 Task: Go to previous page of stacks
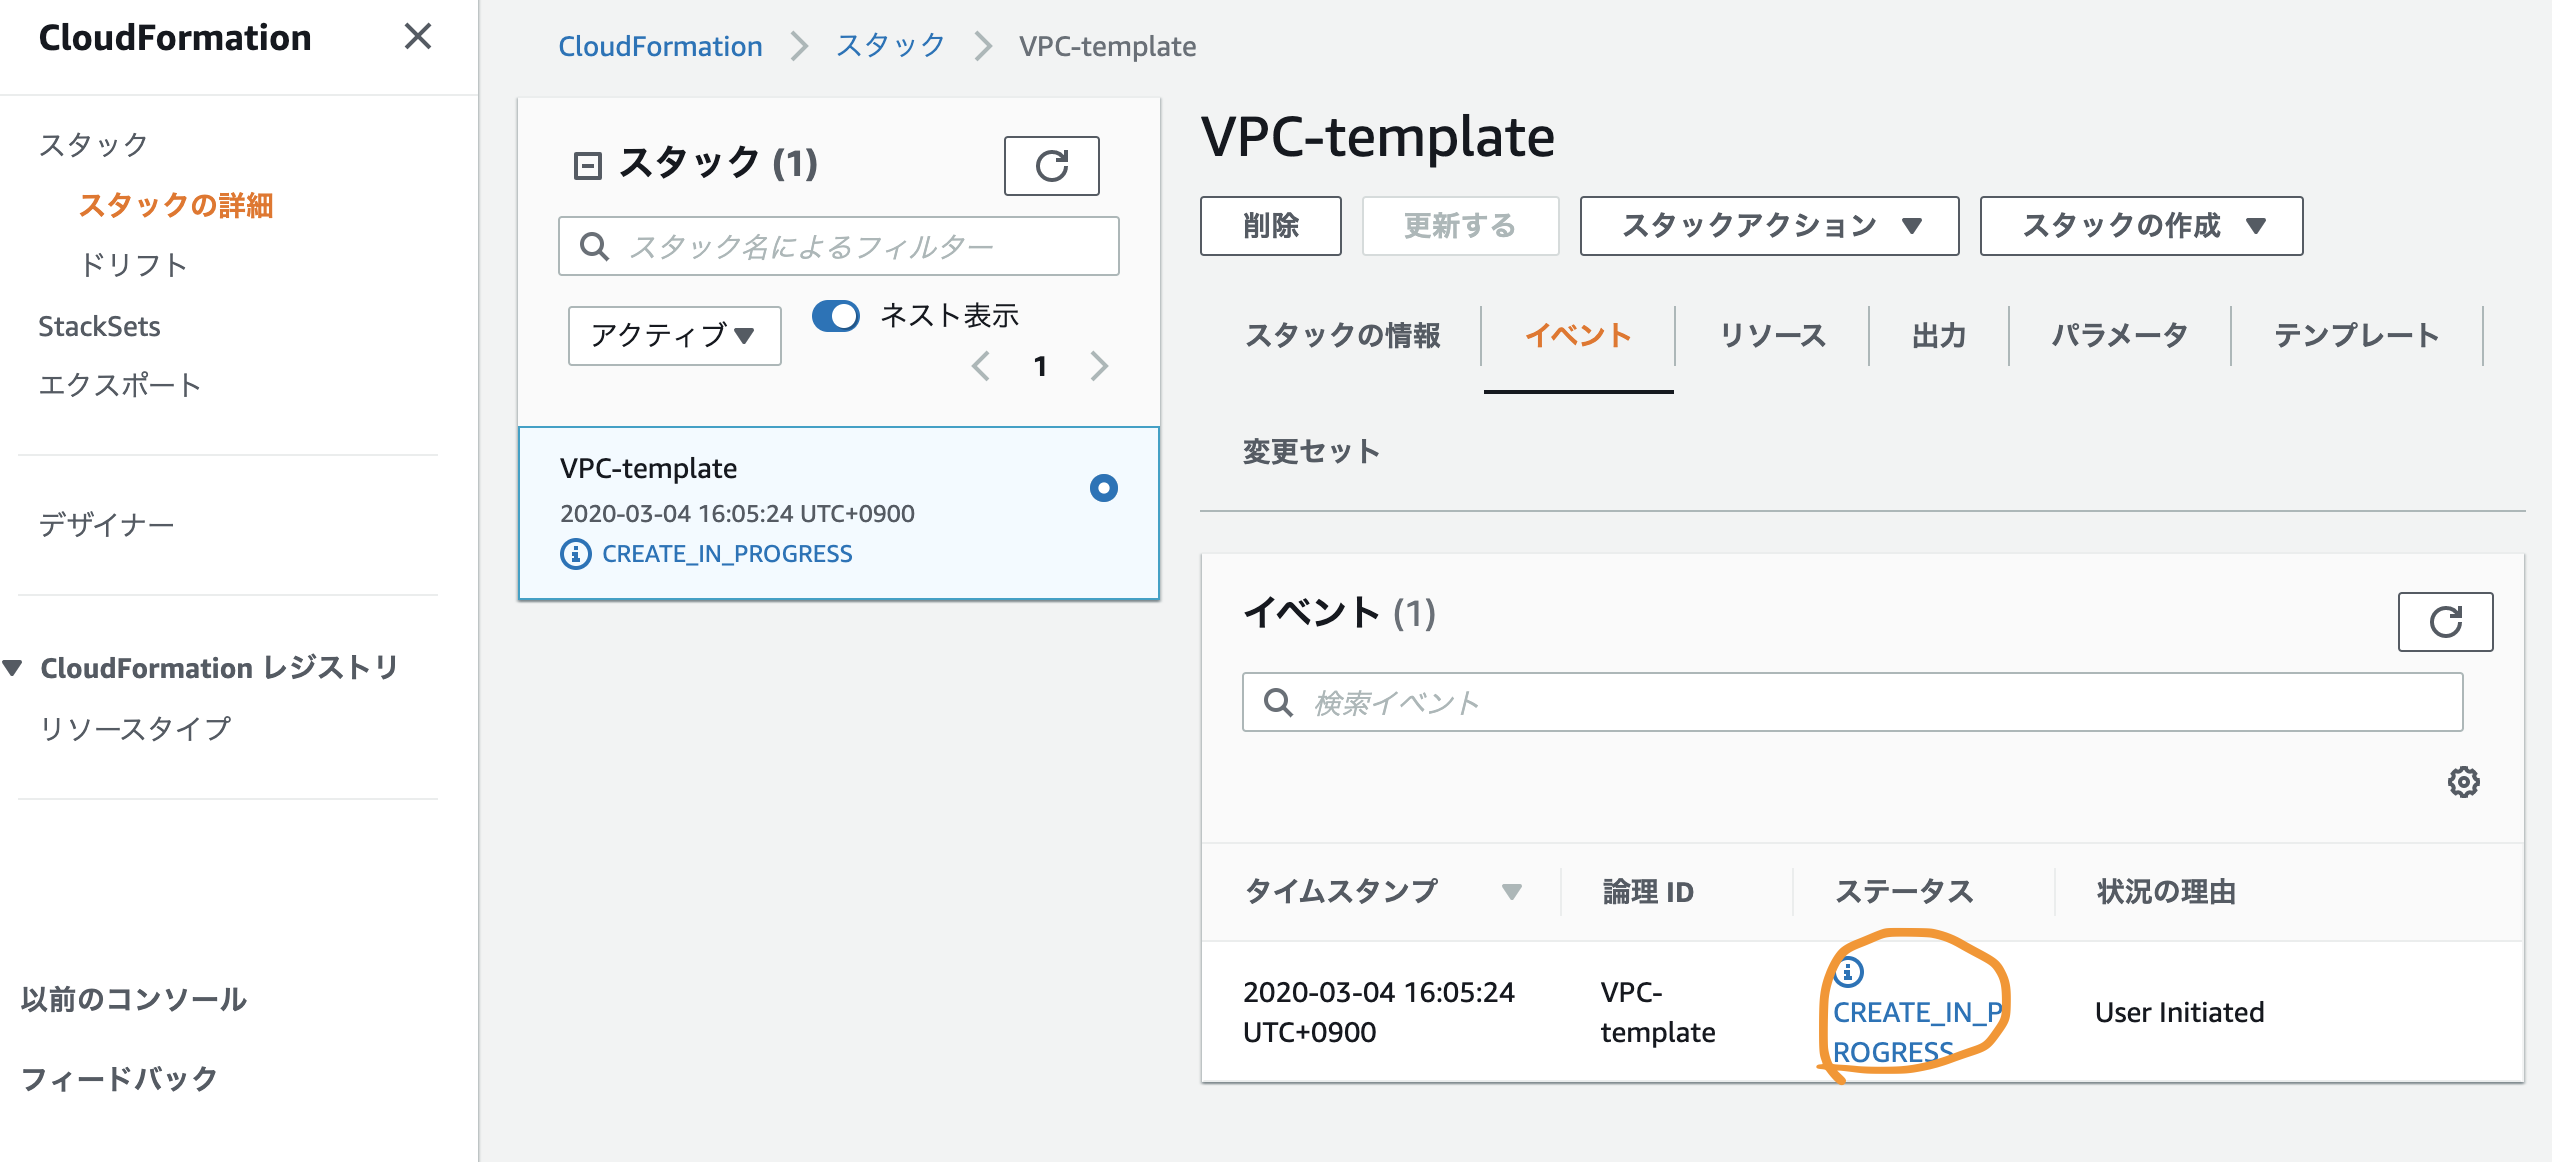coord(981,366)
